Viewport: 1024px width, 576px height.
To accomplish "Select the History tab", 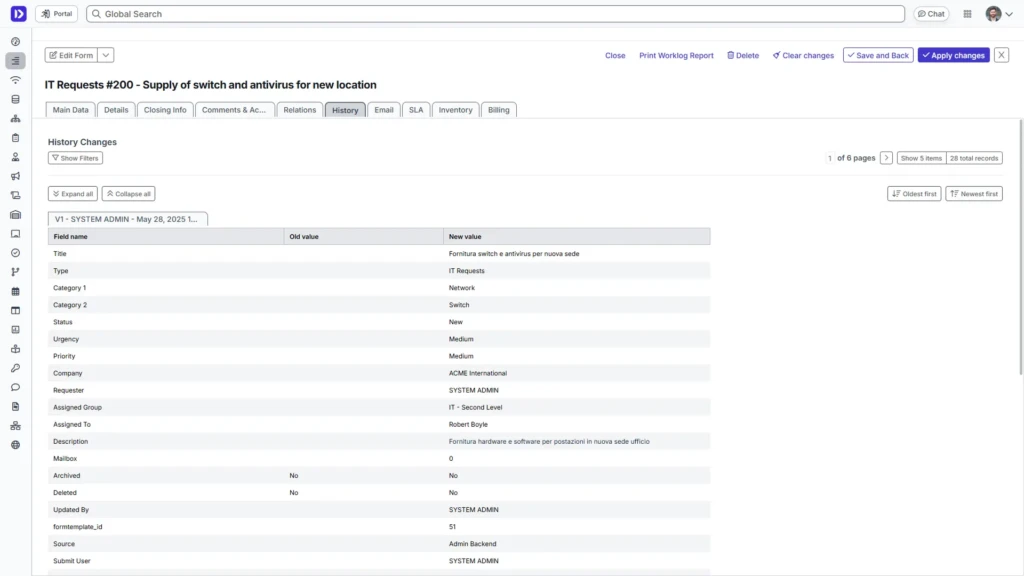I will point(345,110).
